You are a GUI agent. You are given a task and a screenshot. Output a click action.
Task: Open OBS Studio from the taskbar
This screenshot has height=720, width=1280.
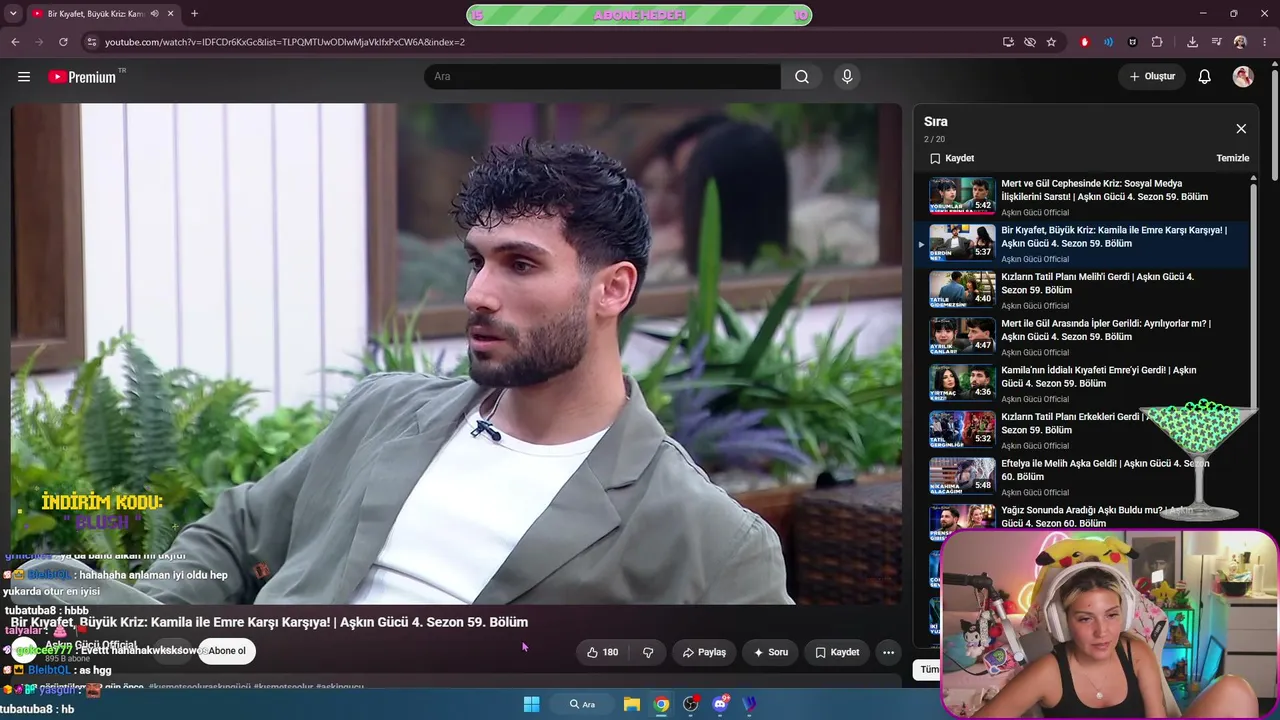click(x=690, y=704)
